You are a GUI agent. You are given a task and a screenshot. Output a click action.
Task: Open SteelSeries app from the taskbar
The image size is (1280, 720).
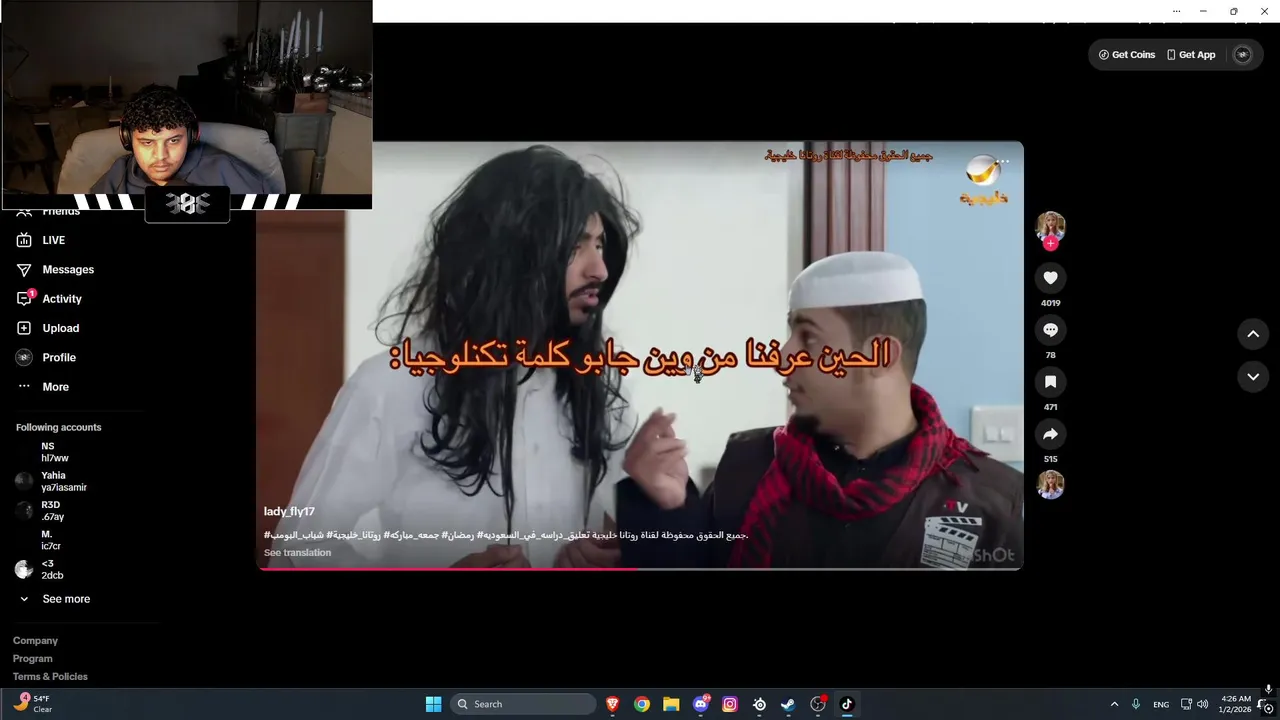759,704
